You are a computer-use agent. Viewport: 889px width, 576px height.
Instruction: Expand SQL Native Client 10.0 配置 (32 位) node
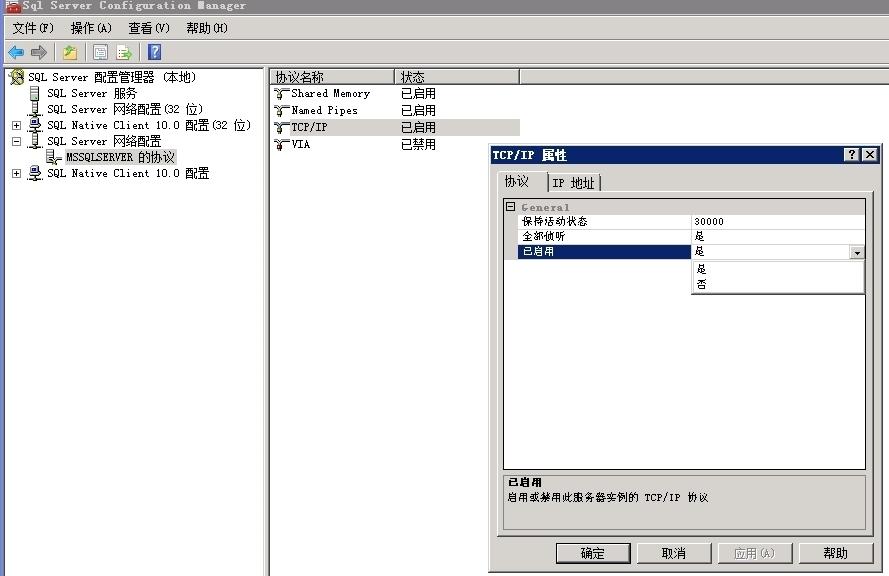pos(16,125)
